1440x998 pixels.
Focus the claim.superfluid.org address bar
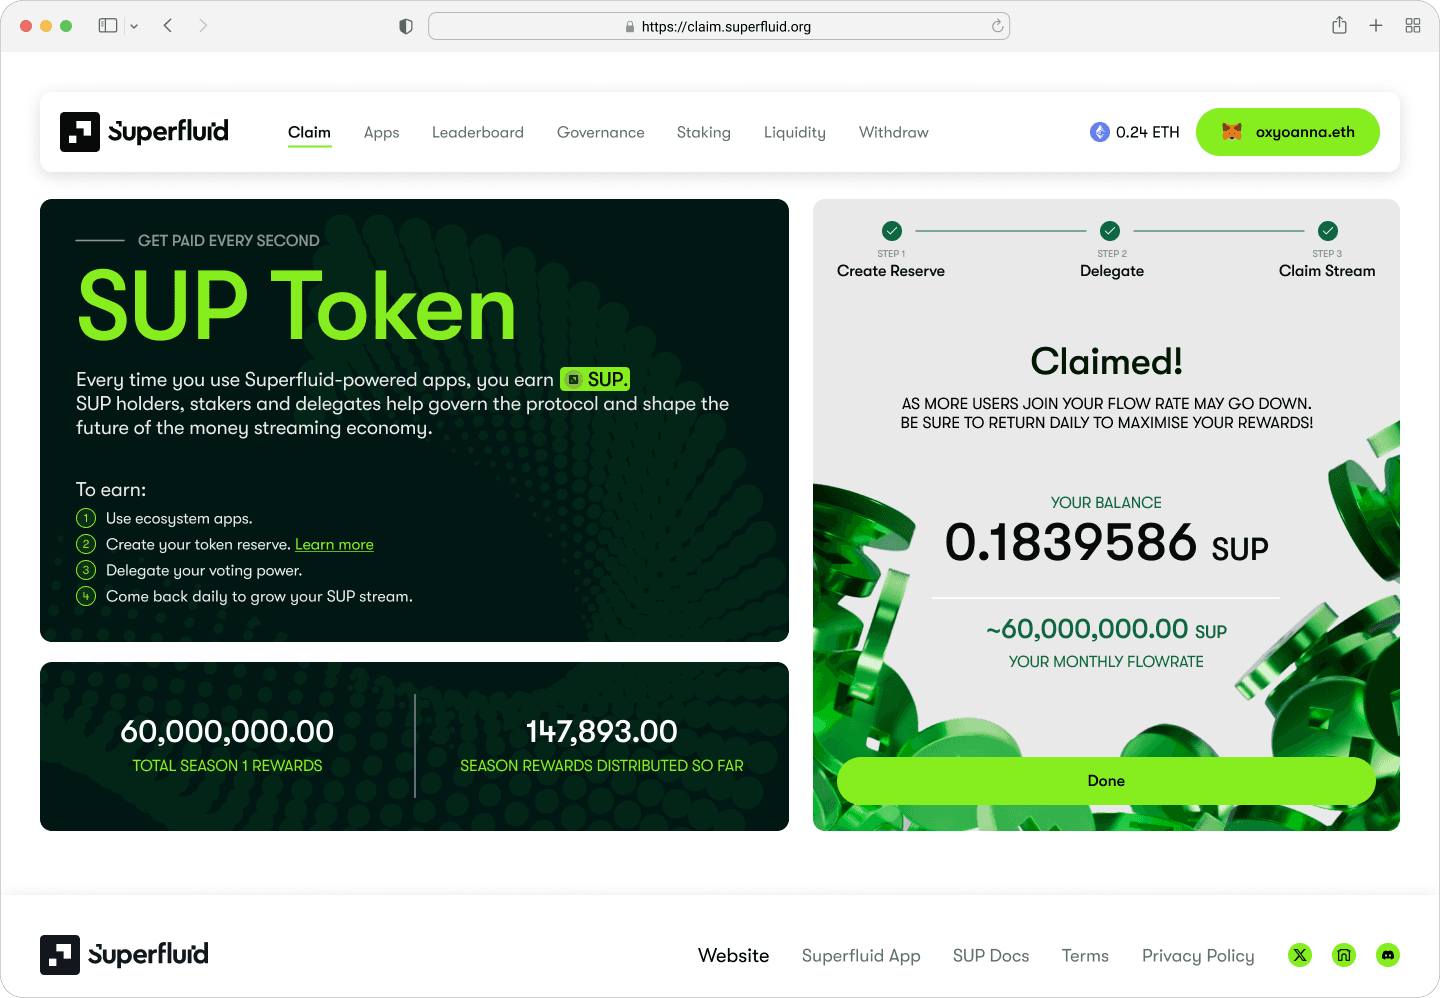(719, 27)
